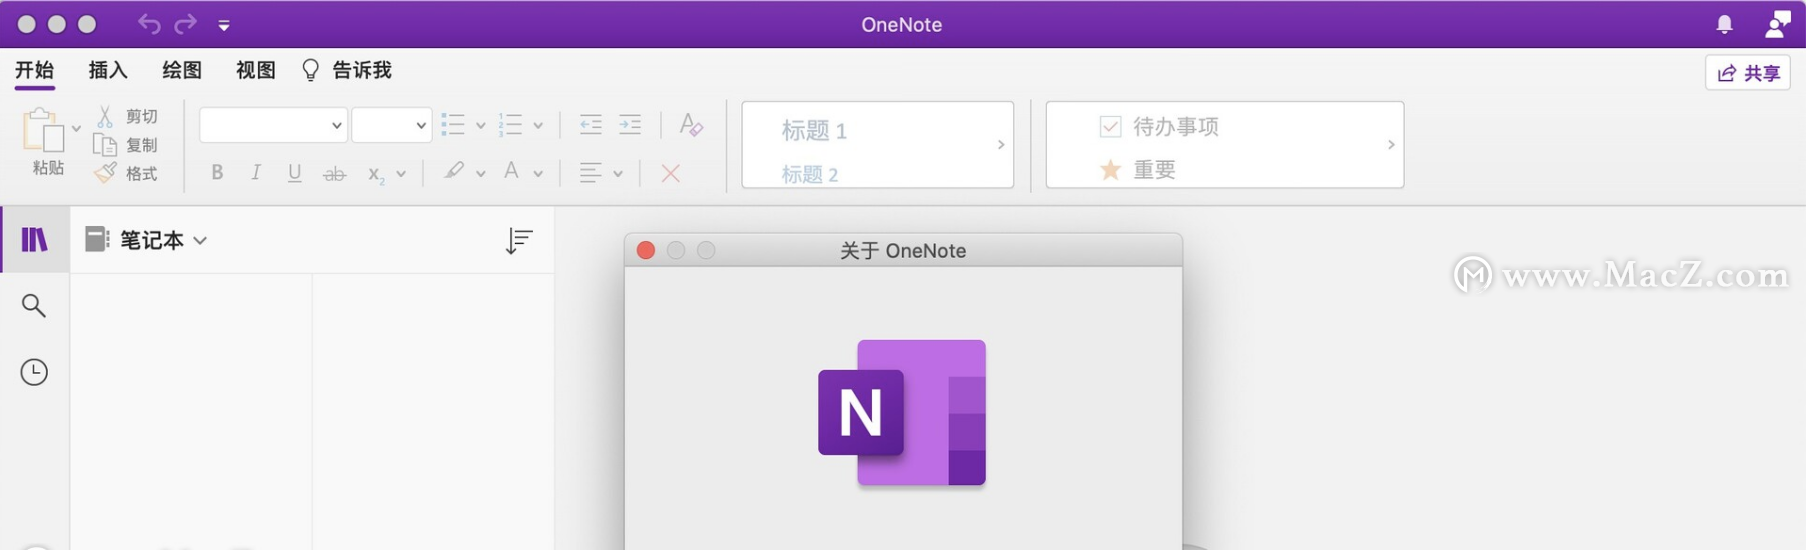The width and height of the screenshot is (1812, 550).
Task: Switch to the 开始 tab
Action: tap(34, 70)
